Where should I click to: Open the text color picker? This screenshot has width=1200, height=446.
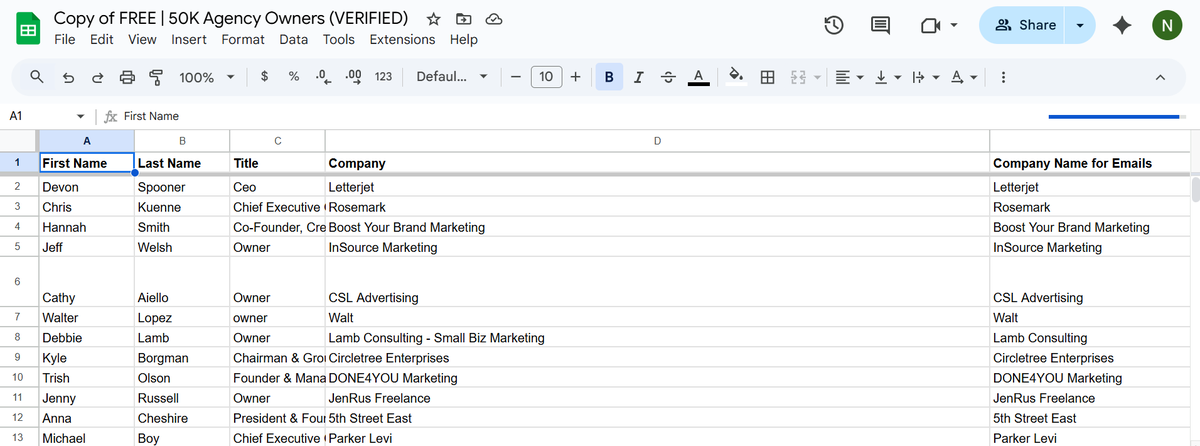click(699, 77)
